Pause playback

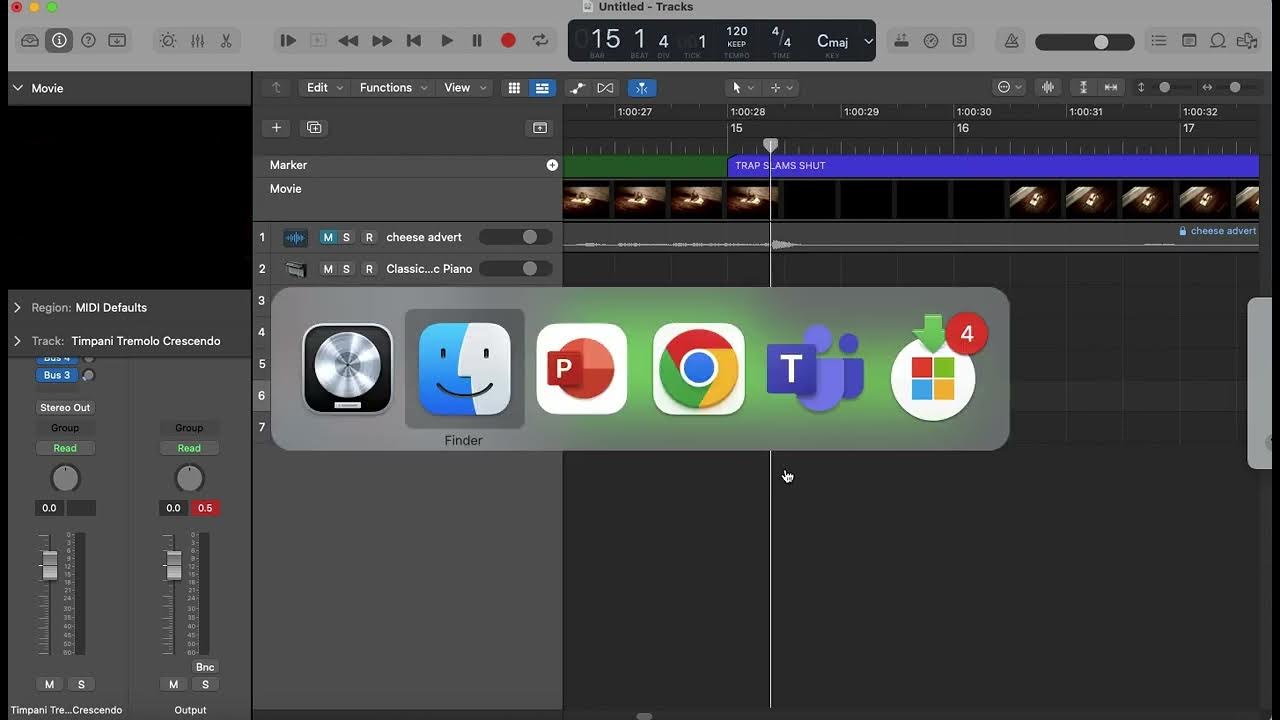(477, 41)
